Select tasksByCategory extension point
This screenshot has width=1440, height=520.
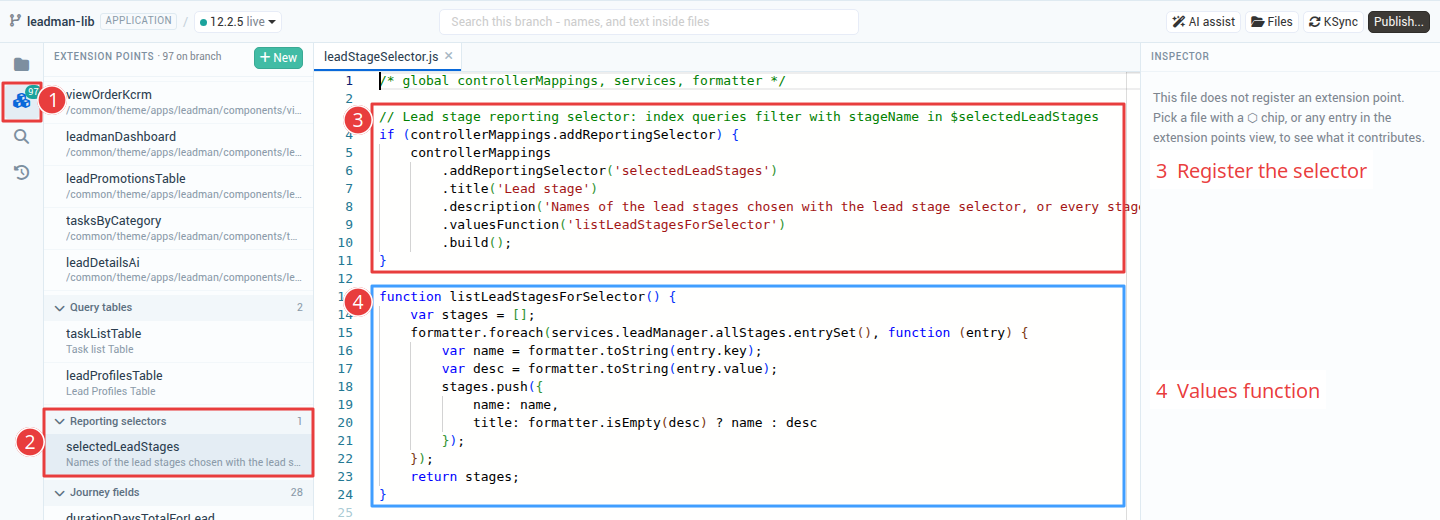click(178, 227)
